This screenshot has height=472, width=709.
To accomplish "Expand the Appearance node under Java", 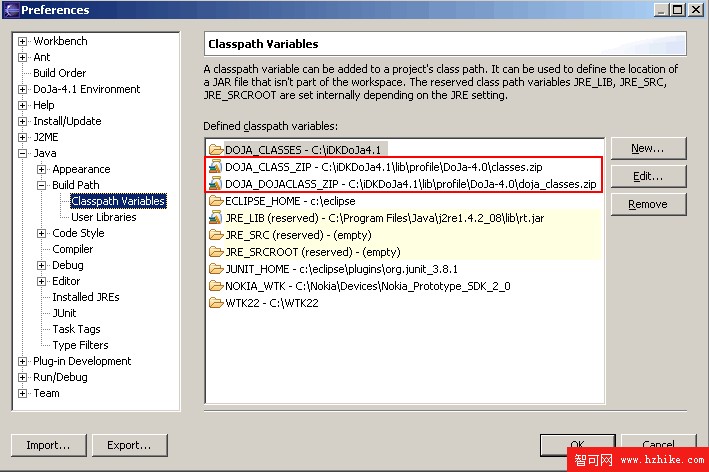I will coord(41,169).
